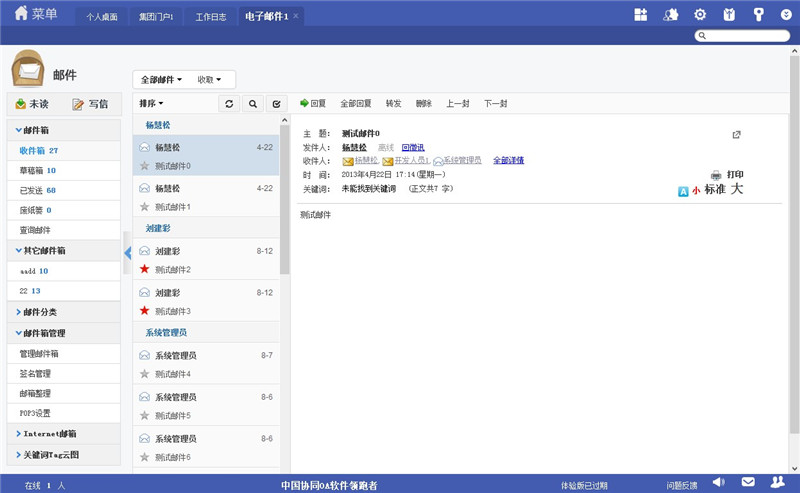This screenshot has width=800, height=493.
Task: Close the 电子邮件1 tab
Action: click(295, 16)
